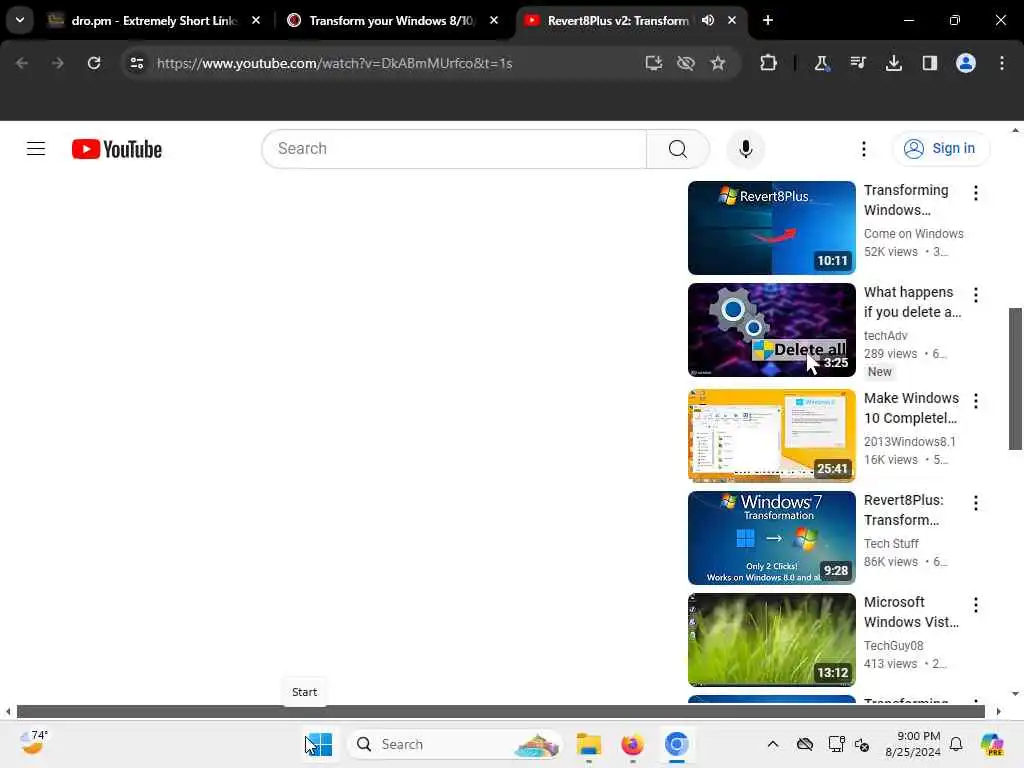The height and width of the screenshot is (768, 1024).
Task: Install app icon in address bar
Action: tap(653, 63)
